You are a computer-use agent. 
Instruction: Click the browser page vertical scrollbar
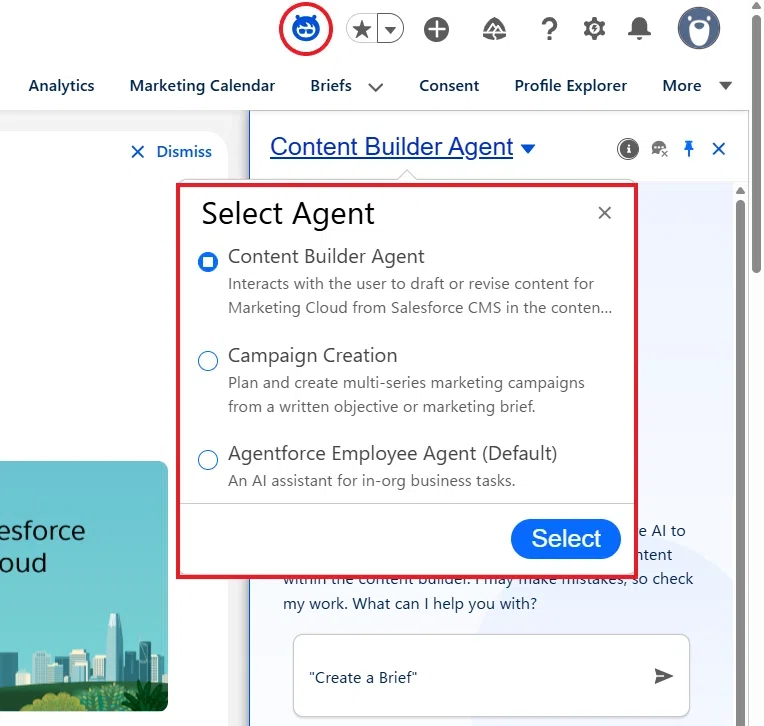pyautogui.click(x=756, y=144)
